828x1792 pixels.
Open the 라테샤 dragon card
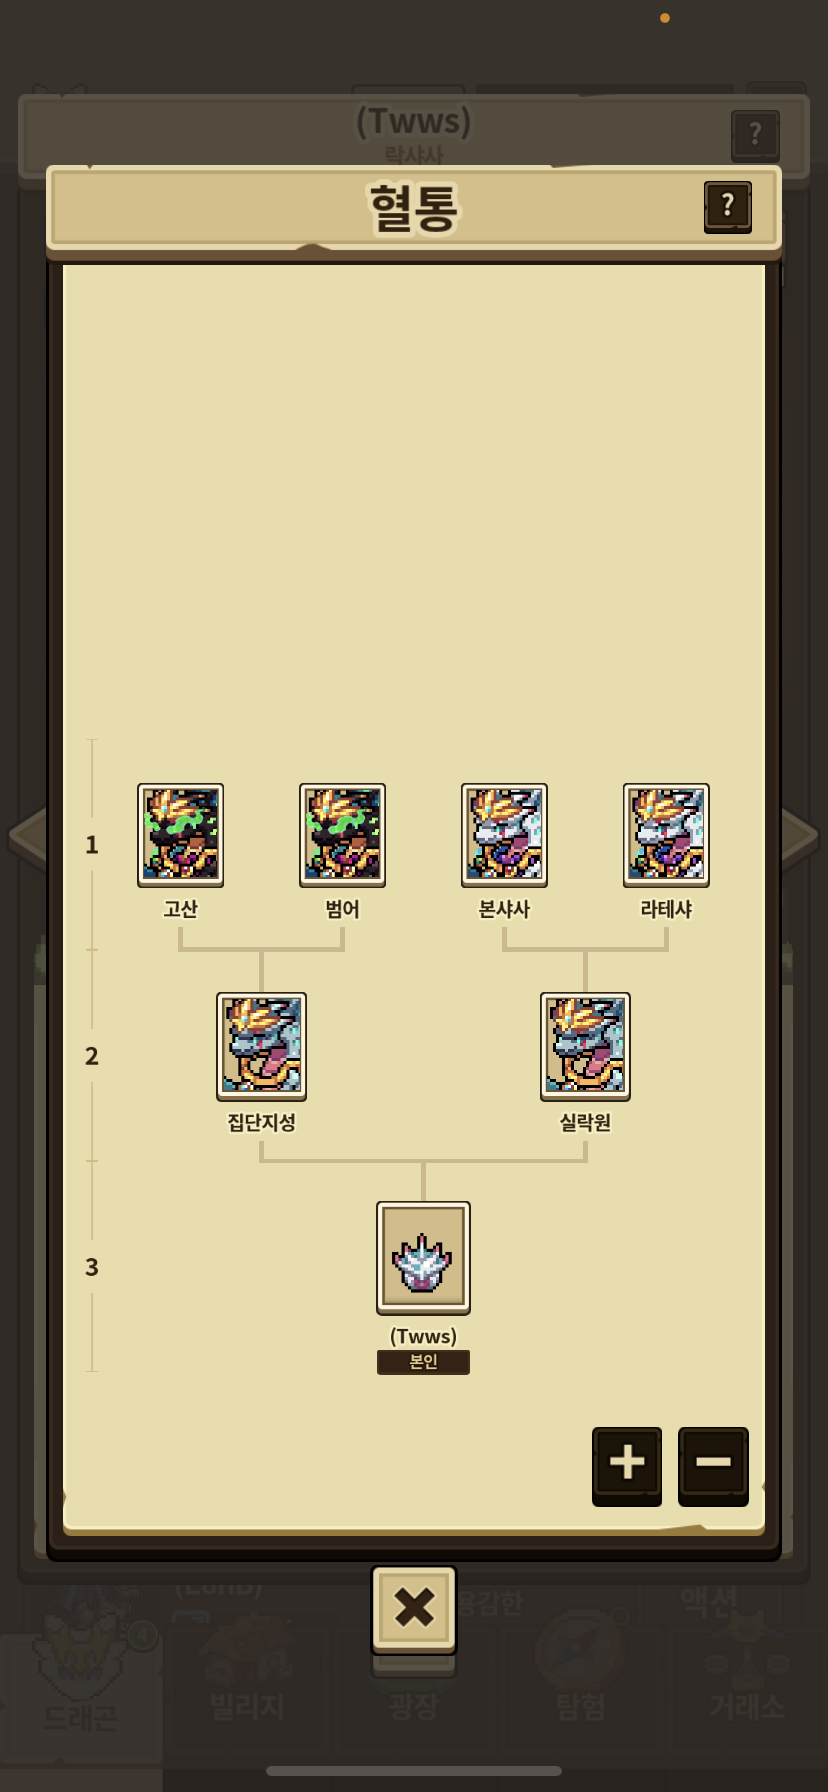coord(666,835)
